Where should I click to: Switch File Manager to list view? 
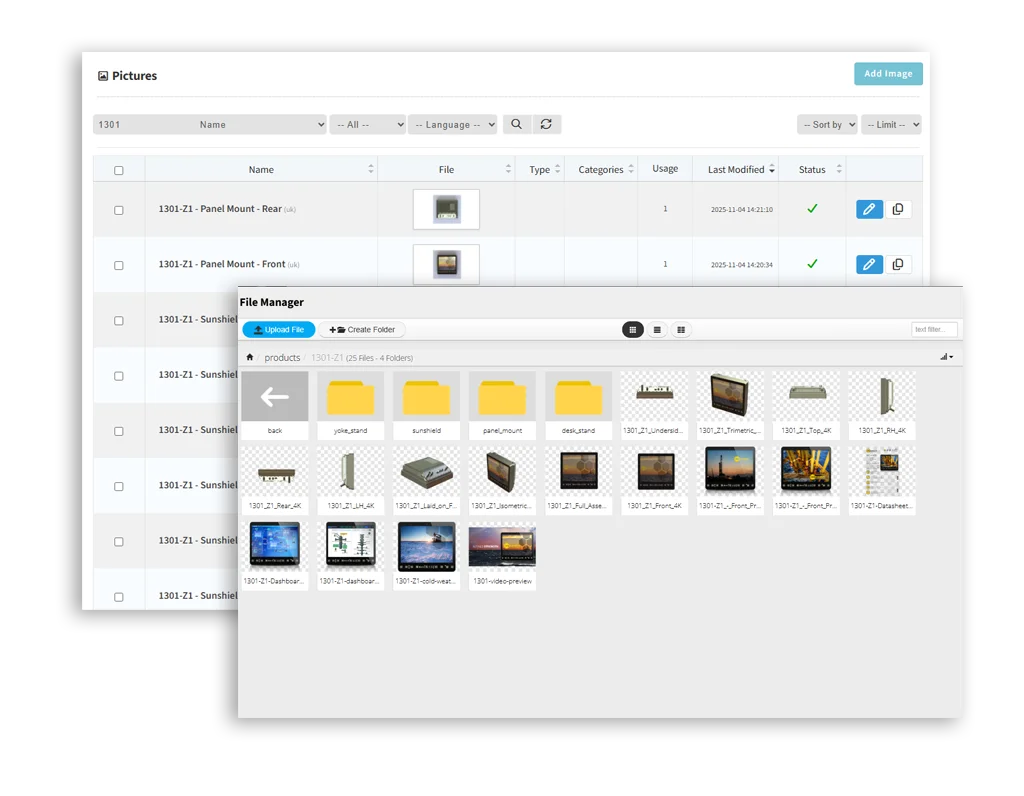click(x=657, y=328)
